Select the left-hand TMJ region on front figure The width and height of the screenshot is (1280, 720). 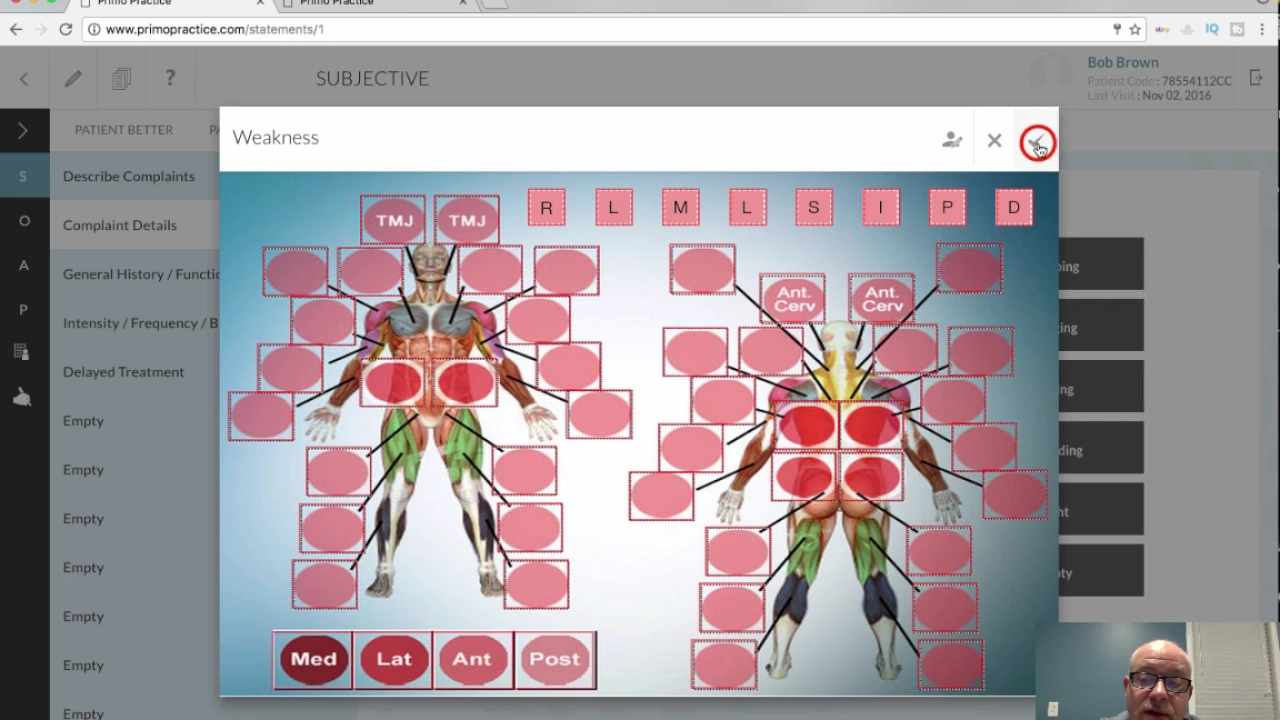(x=393, y=220)
